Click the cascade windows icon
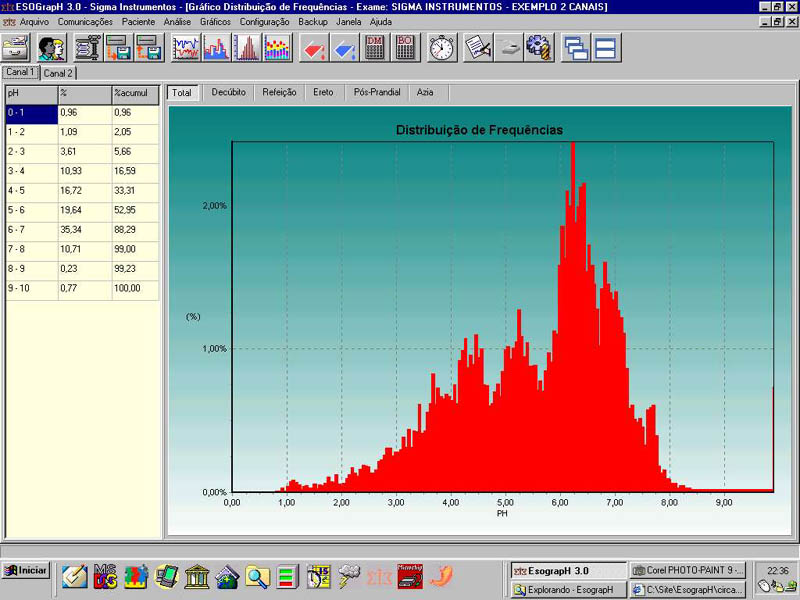This screenshot has width=800, height=600. point(575,47)
